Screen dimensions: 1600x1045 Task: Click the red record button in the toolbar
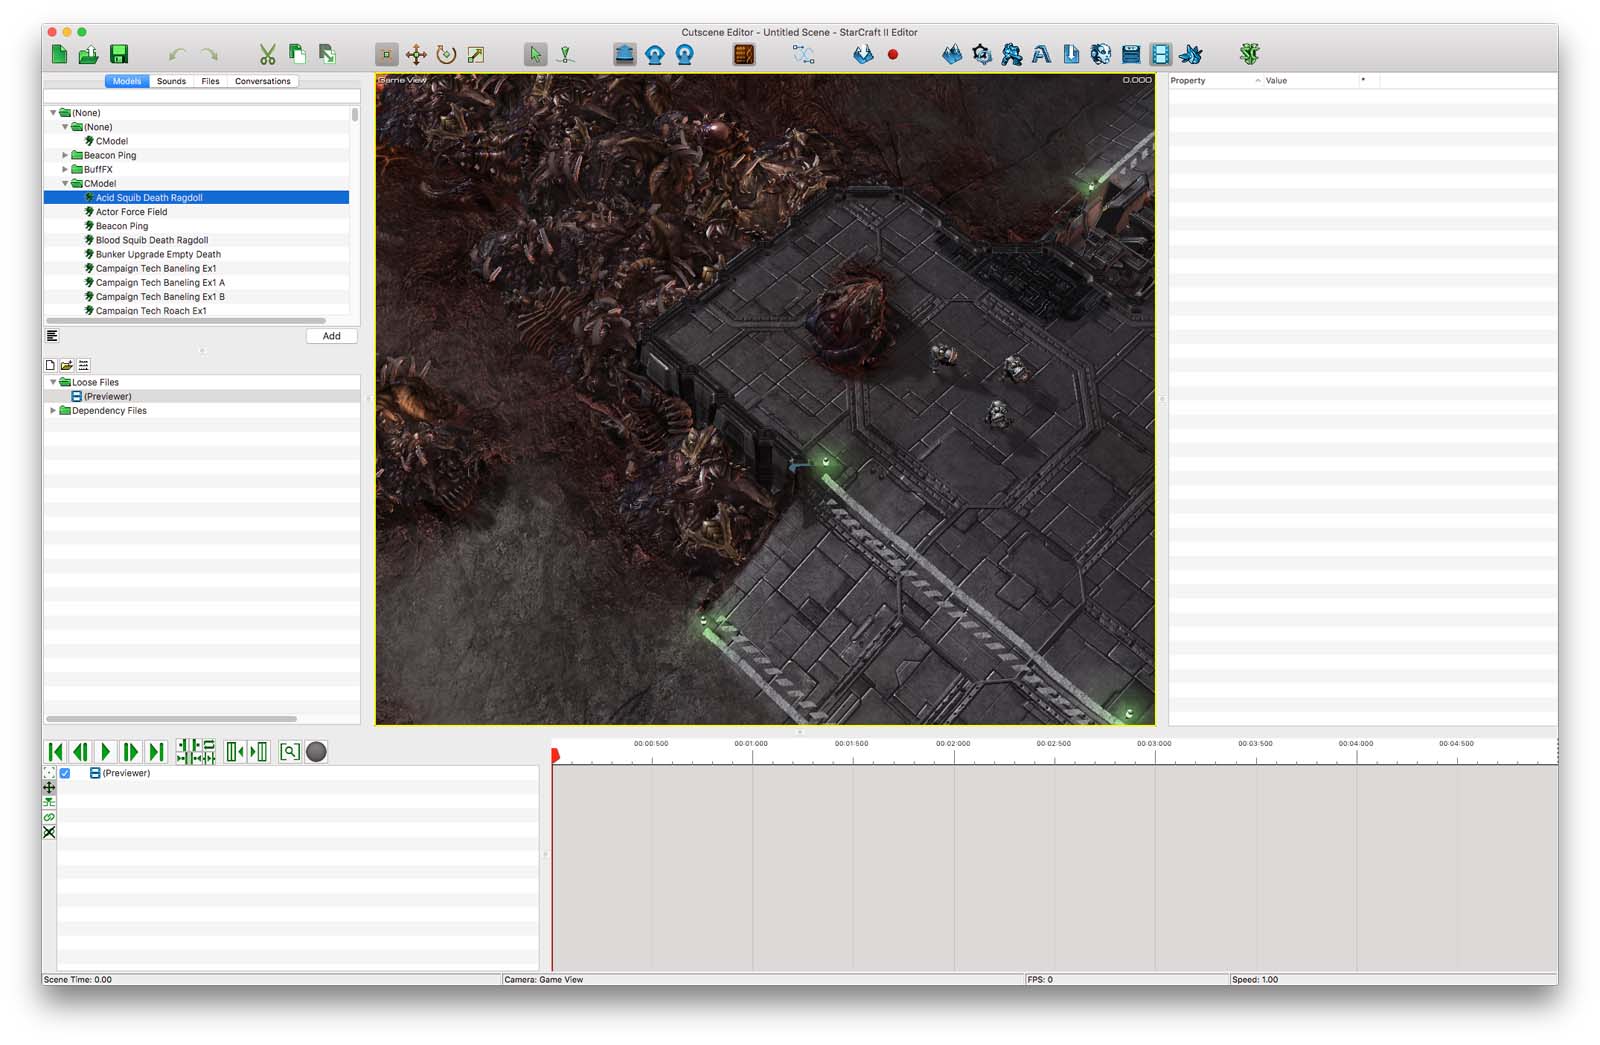pyautogui.click(x=893, y=55)
